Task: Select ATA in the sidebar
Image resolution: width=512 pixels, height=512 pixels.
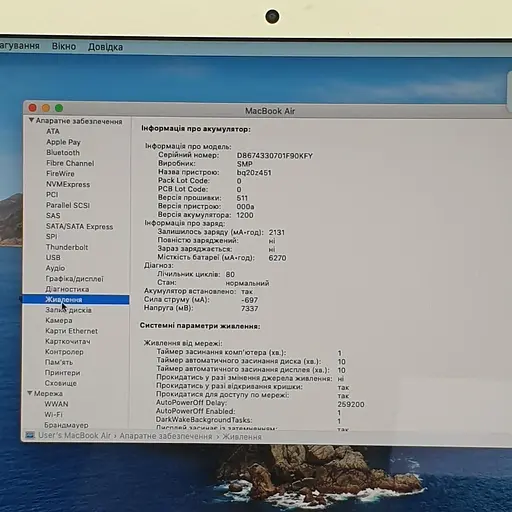Action: 53,131
